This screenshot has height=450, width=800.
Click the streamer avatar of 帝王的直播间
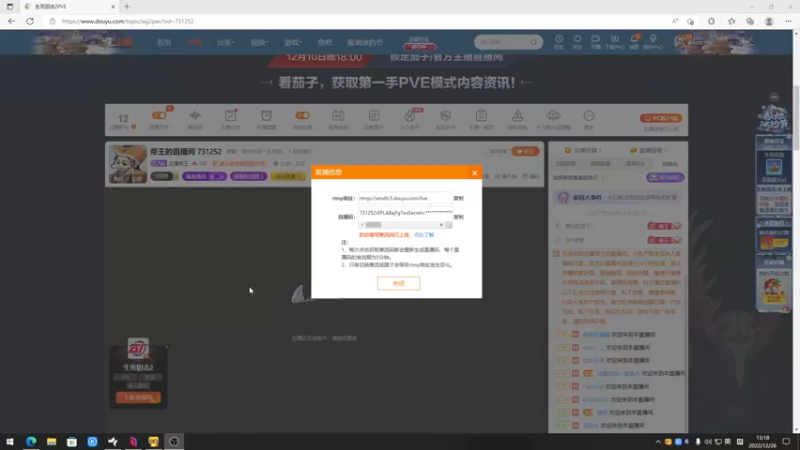128,164
